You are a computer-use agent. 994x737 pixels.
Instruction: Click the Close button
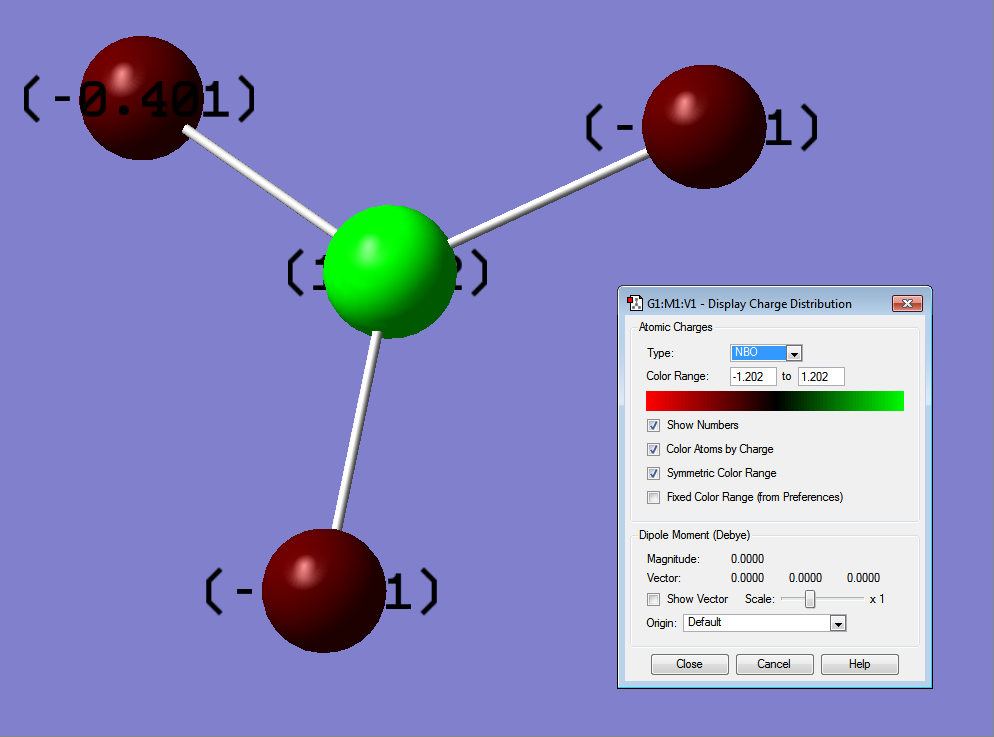coord(690,664)
